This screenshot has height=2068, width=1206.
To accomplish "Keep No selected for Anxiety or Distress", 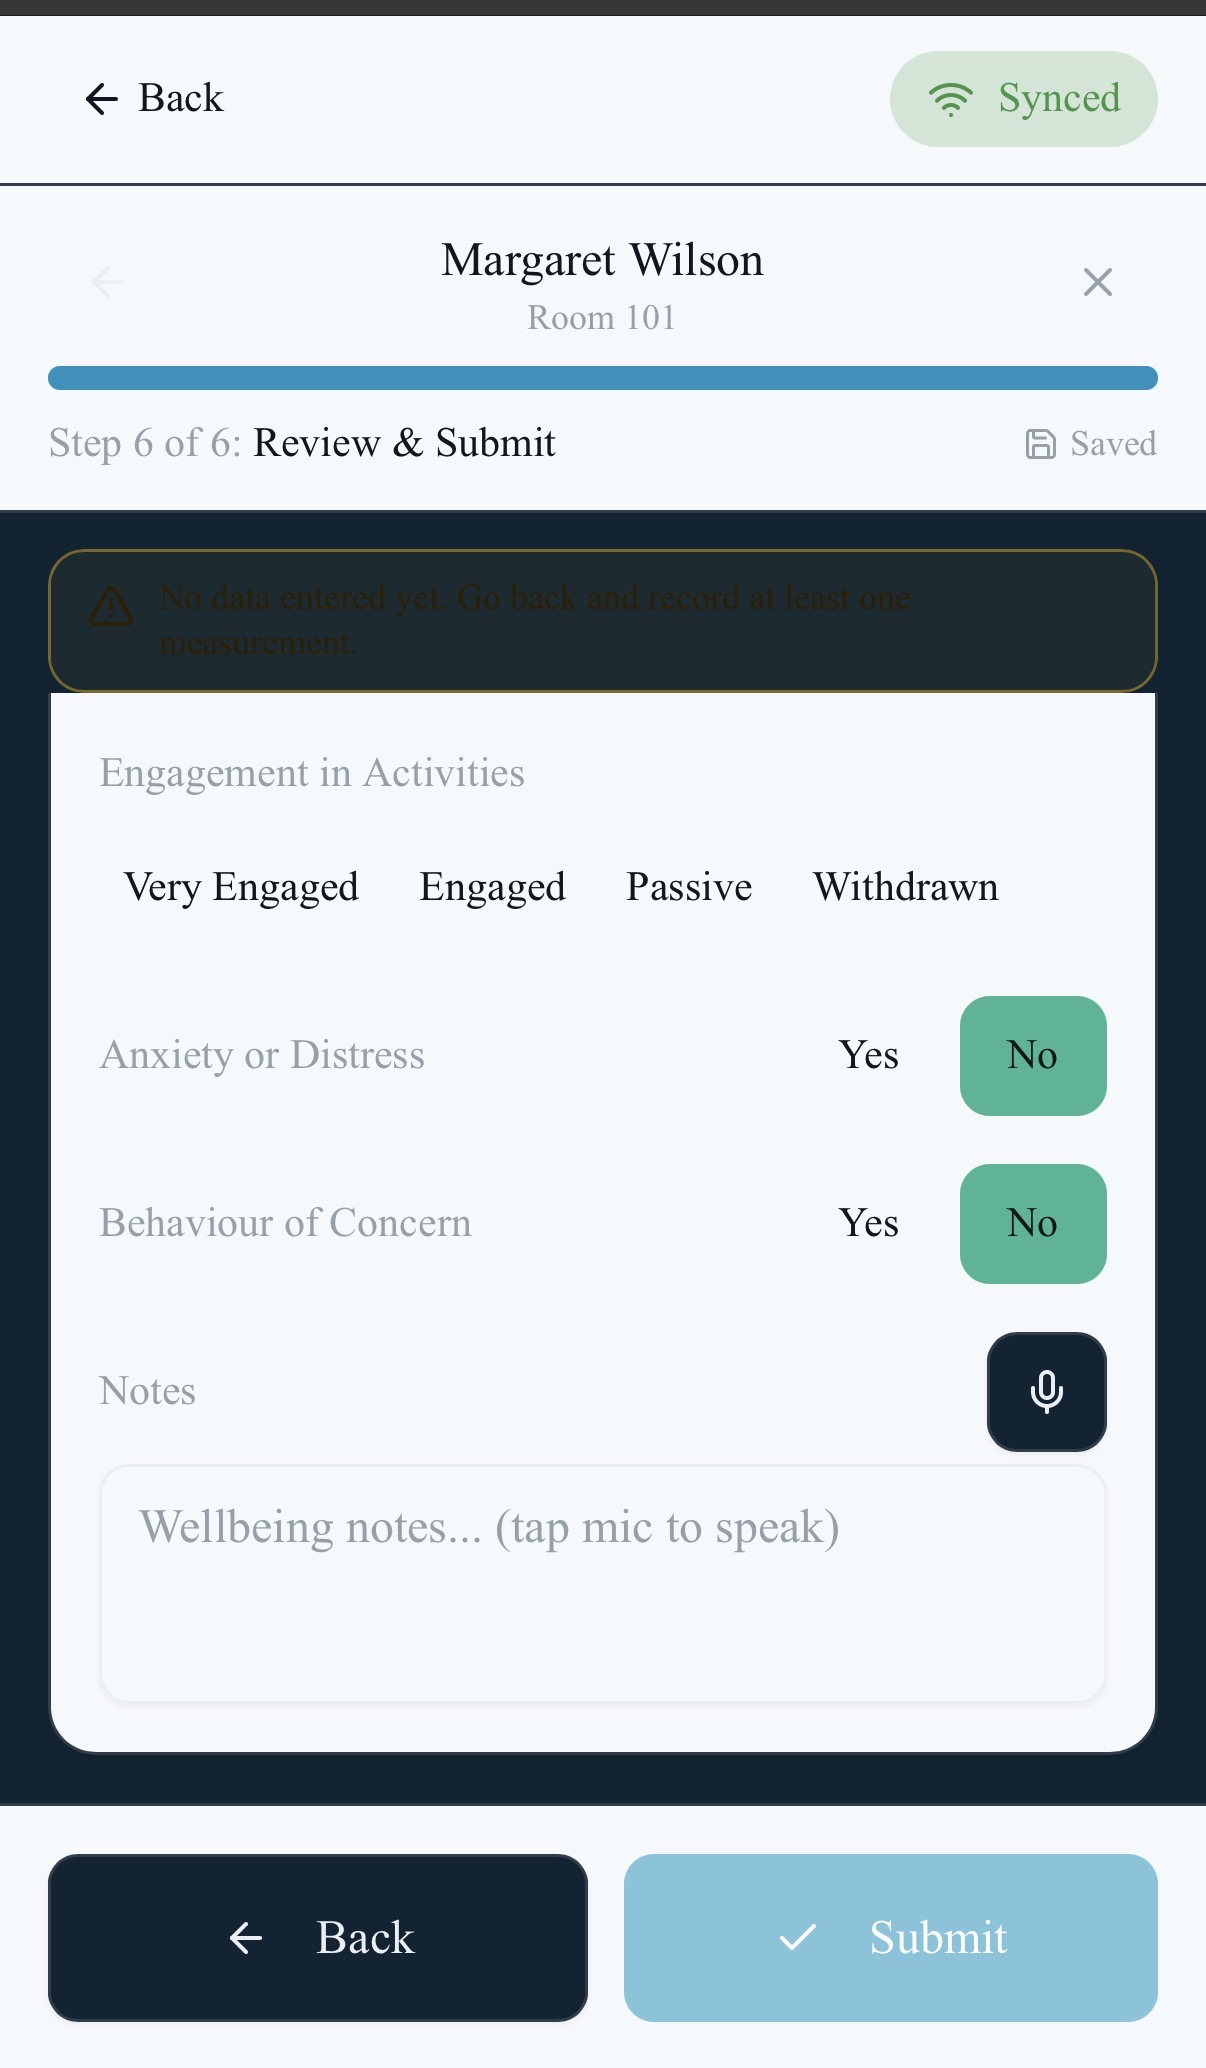I will 1033,1055.
